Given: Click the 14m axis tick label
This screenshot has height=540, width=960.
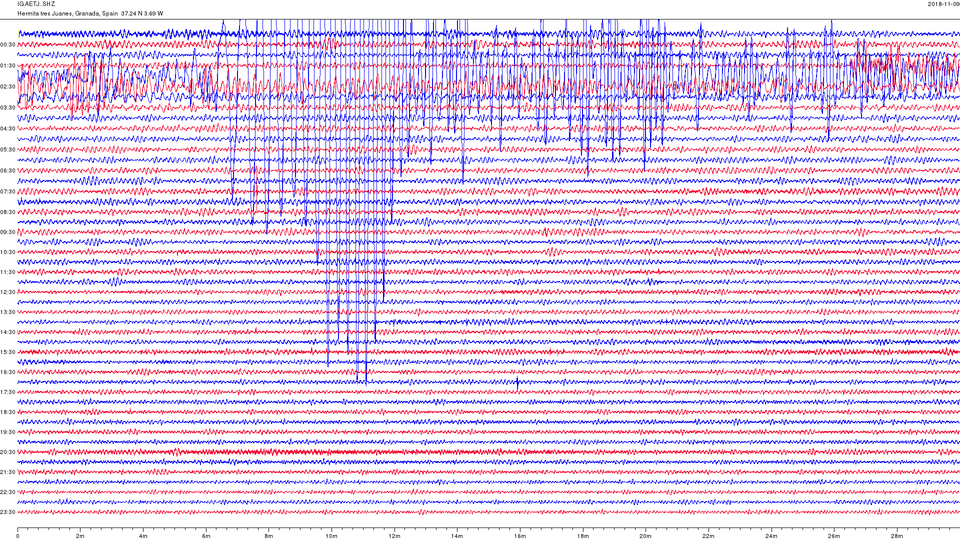Looking at the screenshot, I should (457, 536).
